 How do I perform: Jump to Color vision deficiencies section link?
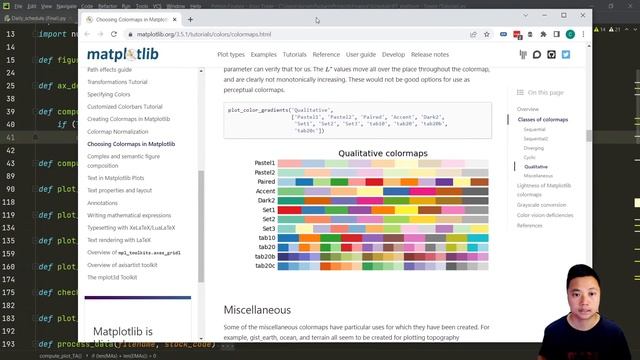545,215
